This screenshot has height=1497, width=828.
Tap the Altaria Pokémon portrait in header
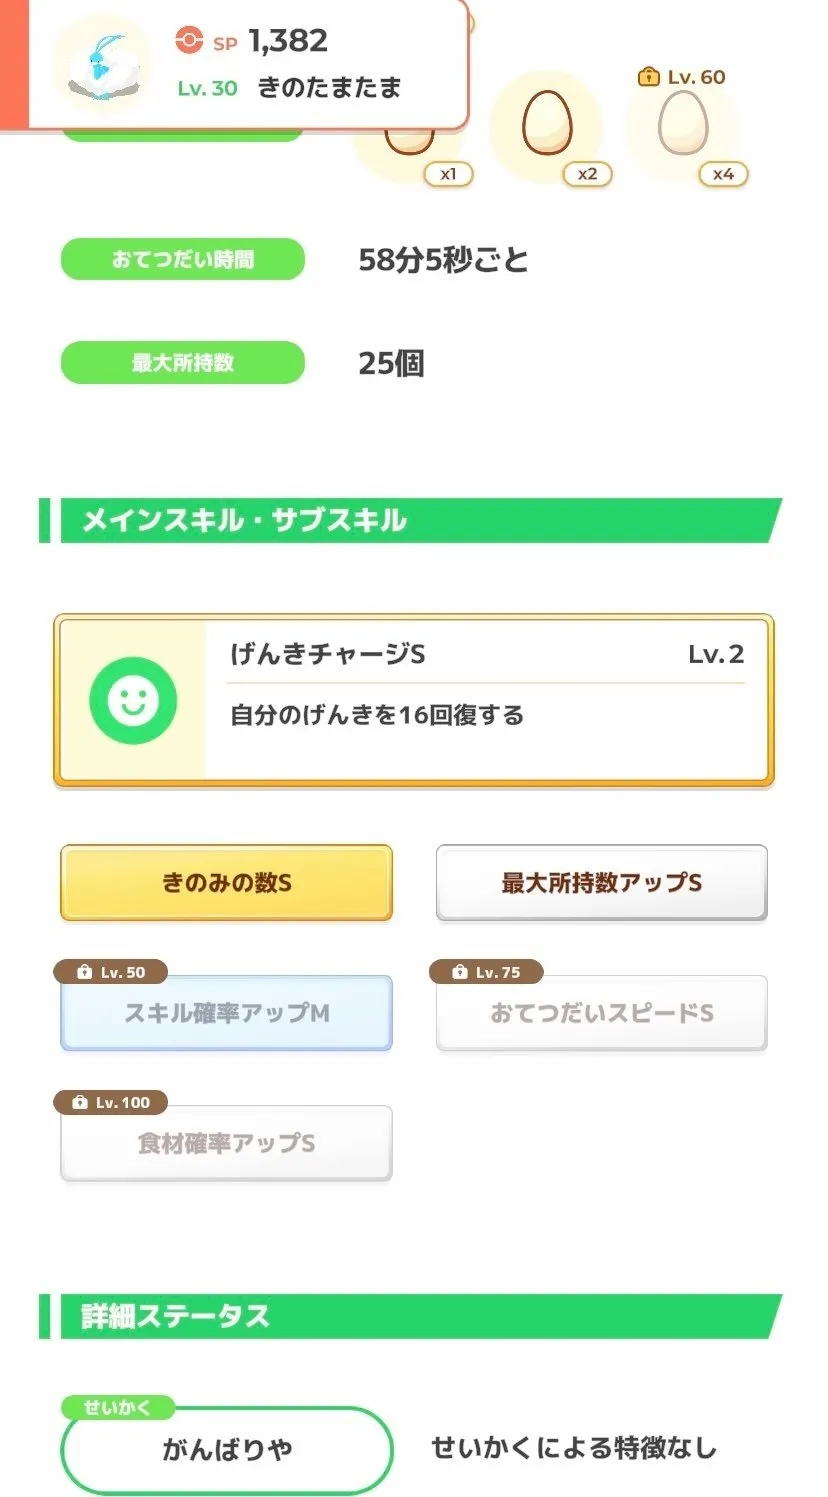(101, 66)
